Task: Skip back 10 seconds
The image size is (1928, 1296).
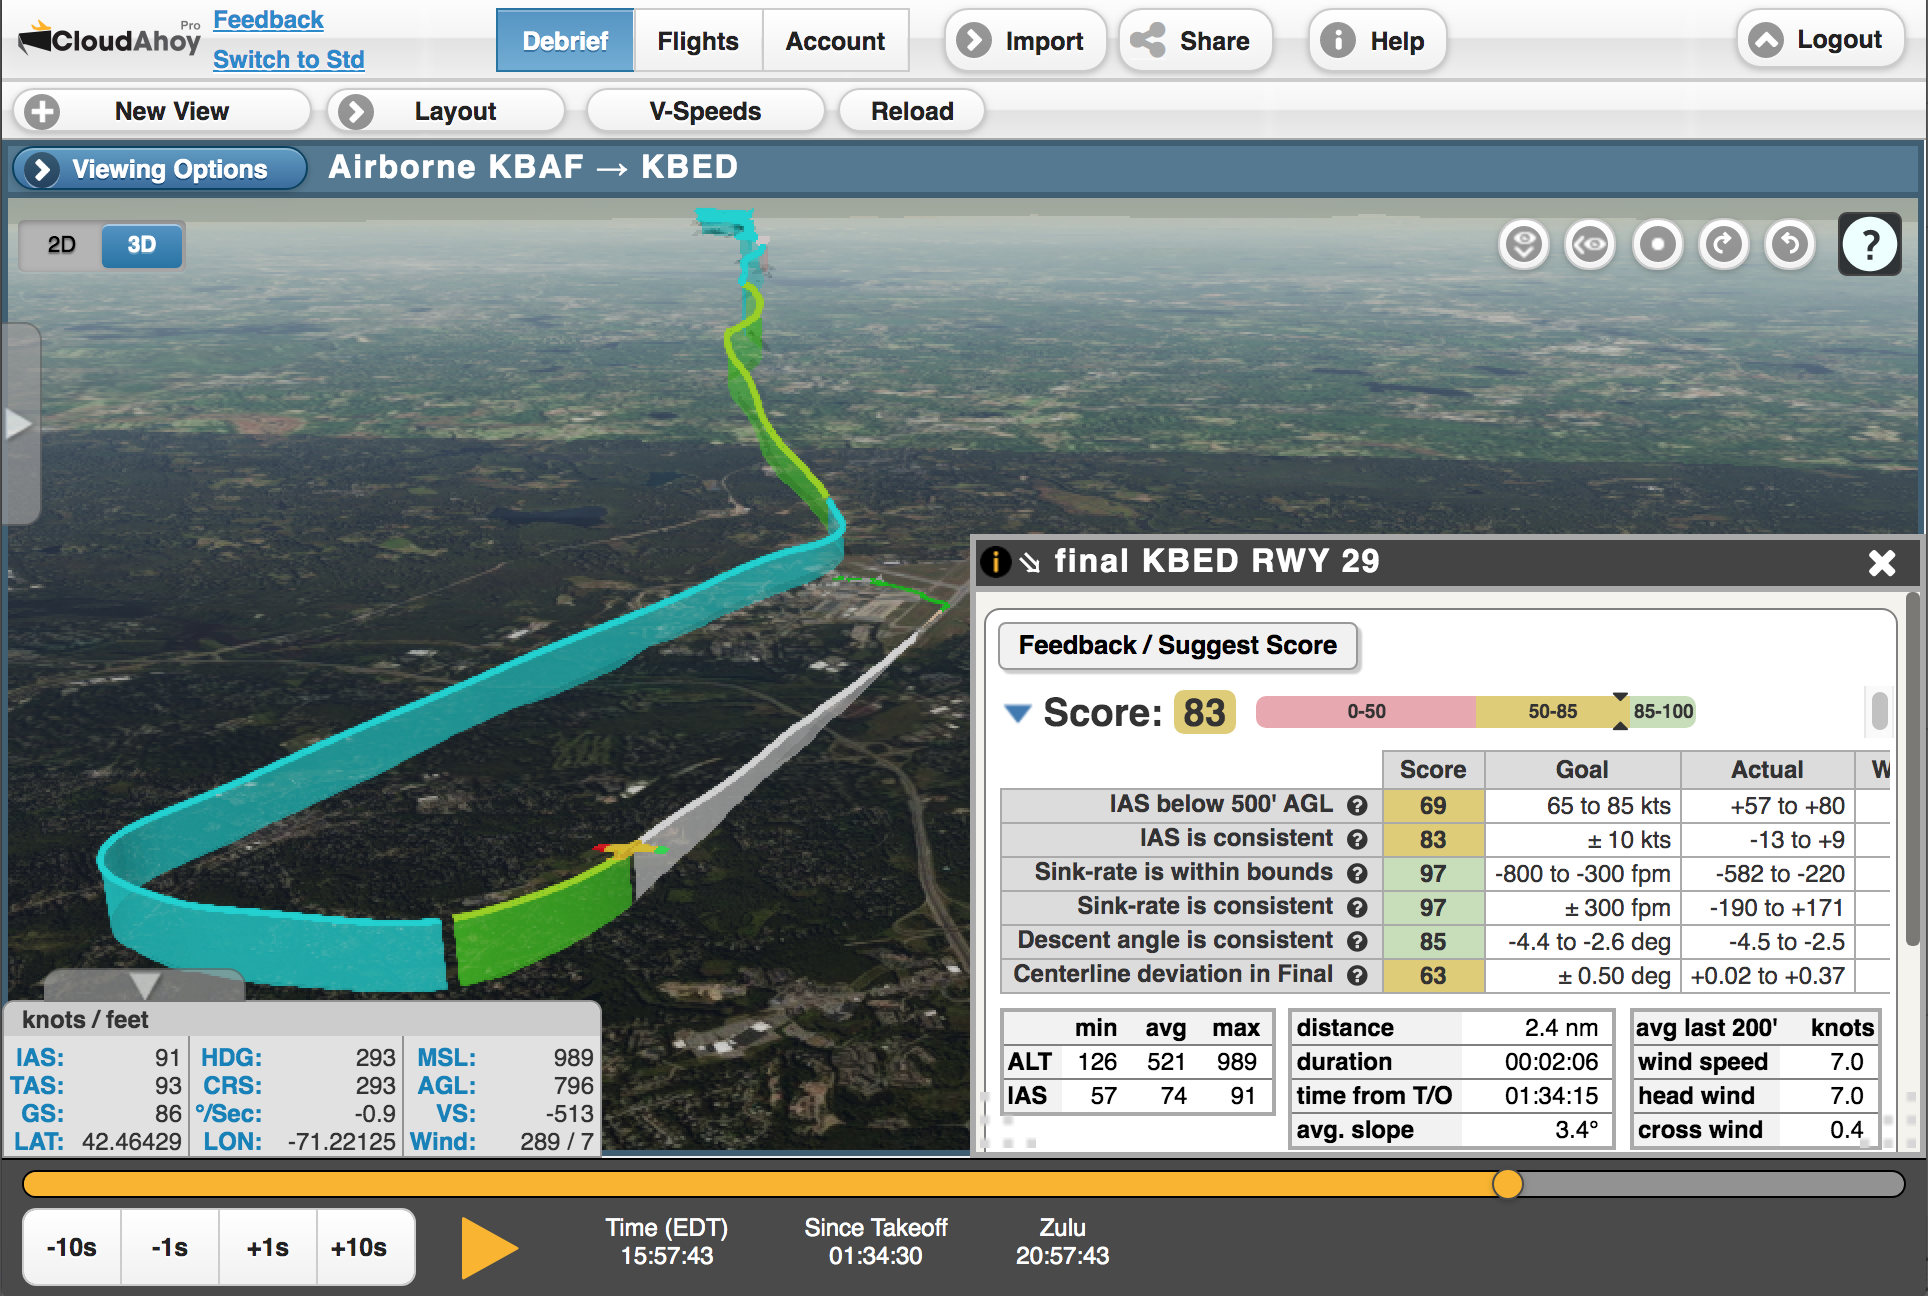Action: [72, 1247]
